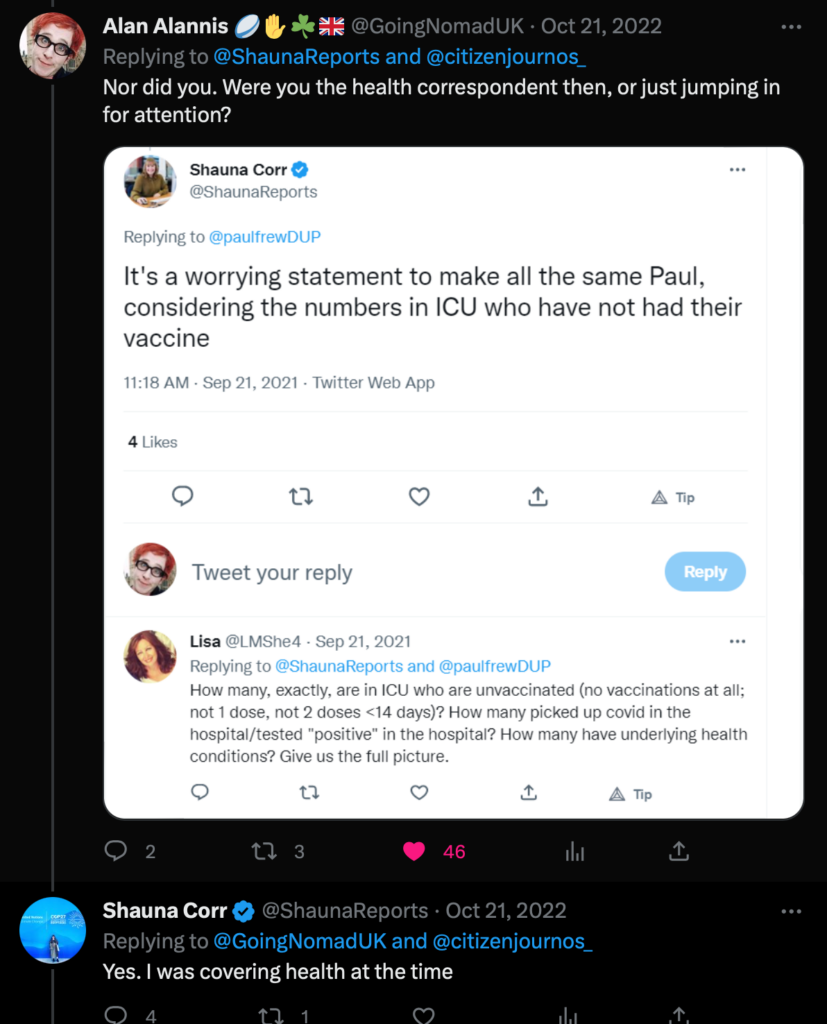Click Alan Alannis profile avatar
Viewport: 827px width, 1024px height.
(53, 46)
